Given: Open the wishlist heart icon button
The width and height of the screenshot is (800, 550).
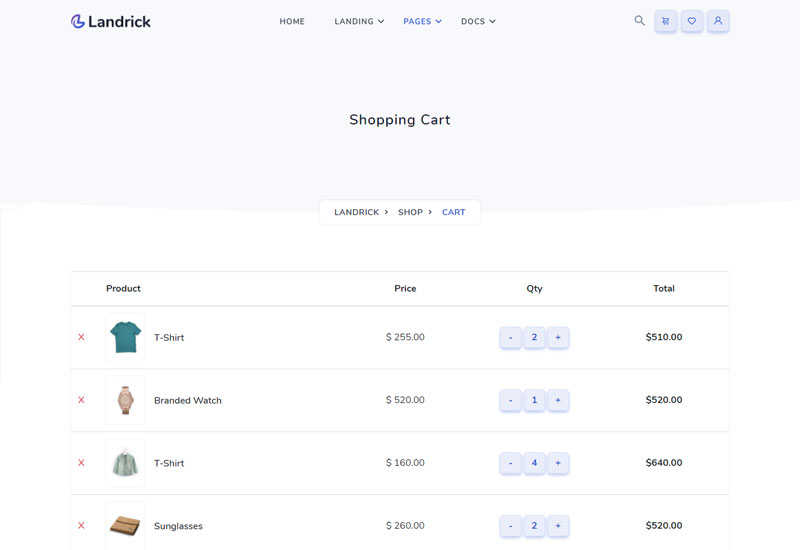Looking at the screenshot, I should (692, 21).
